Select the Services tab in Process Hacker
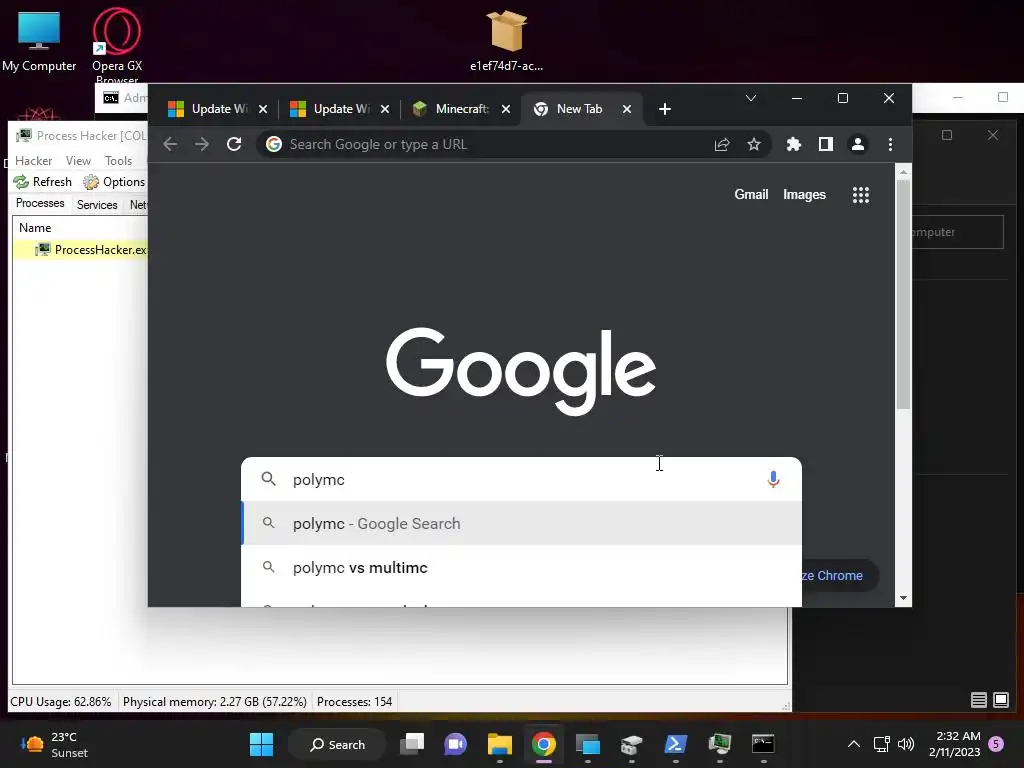Image resolution: width=1024 pixels, height=768 pixels. point(97,204)
